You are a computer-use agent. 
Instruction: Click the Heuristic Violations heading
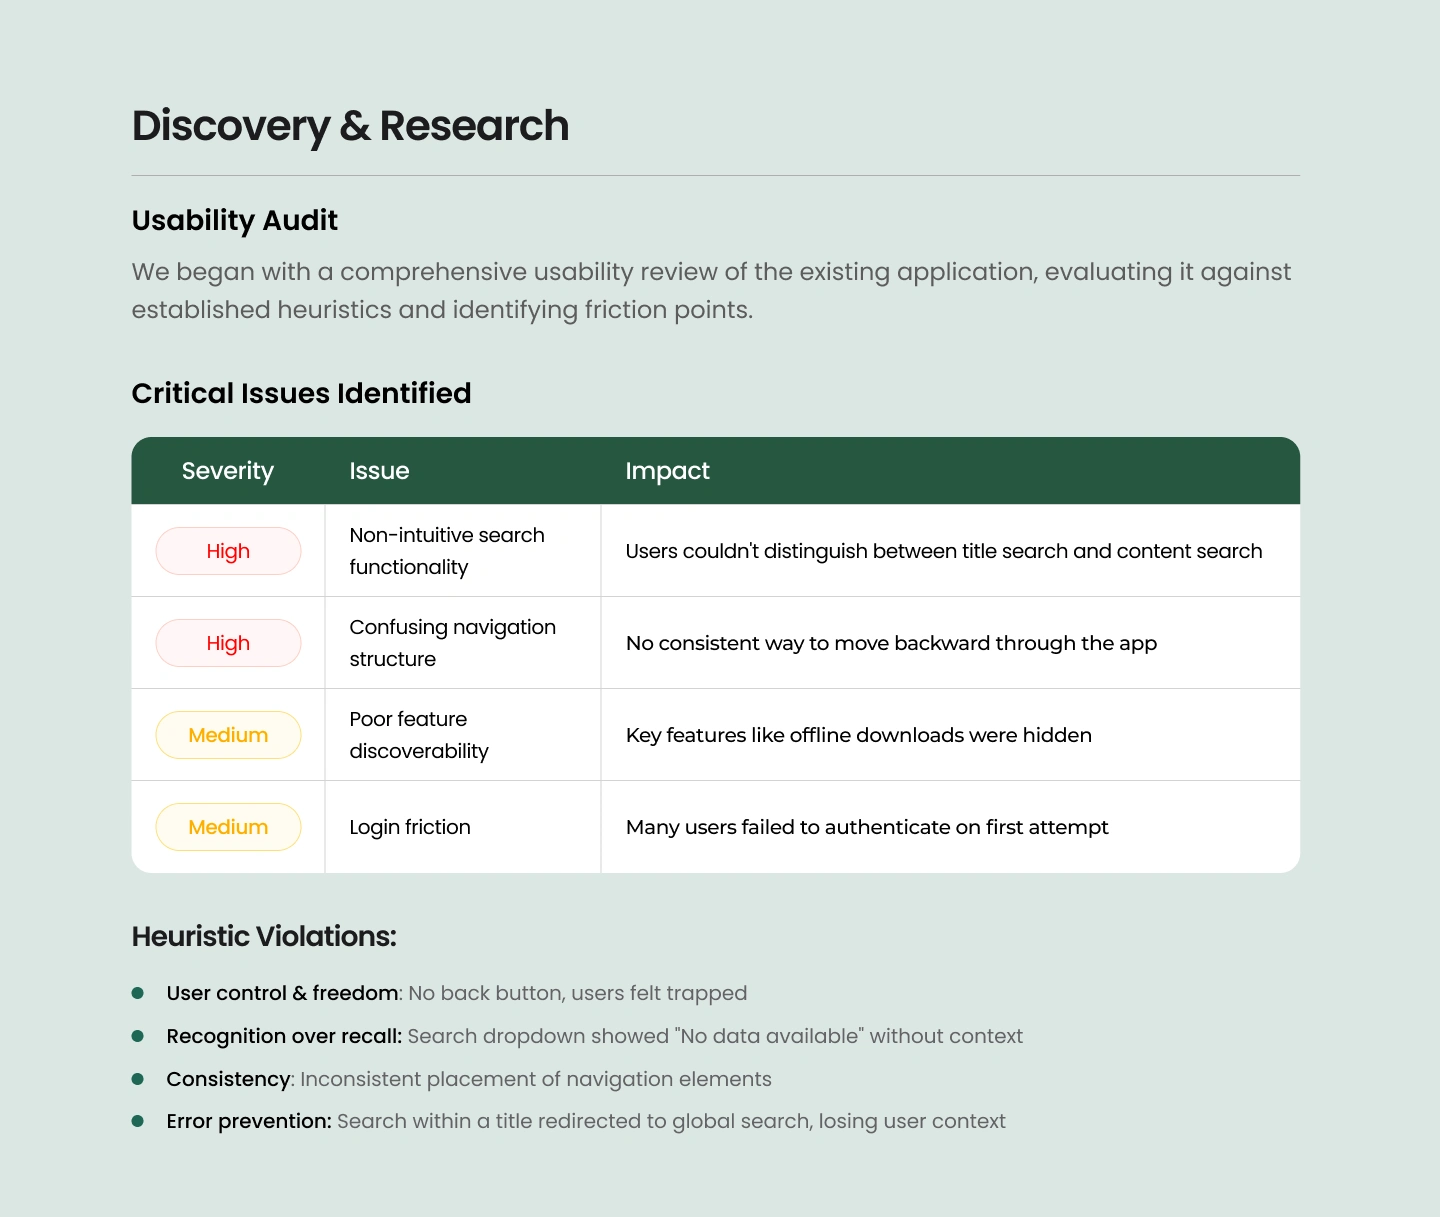(264, 936)
